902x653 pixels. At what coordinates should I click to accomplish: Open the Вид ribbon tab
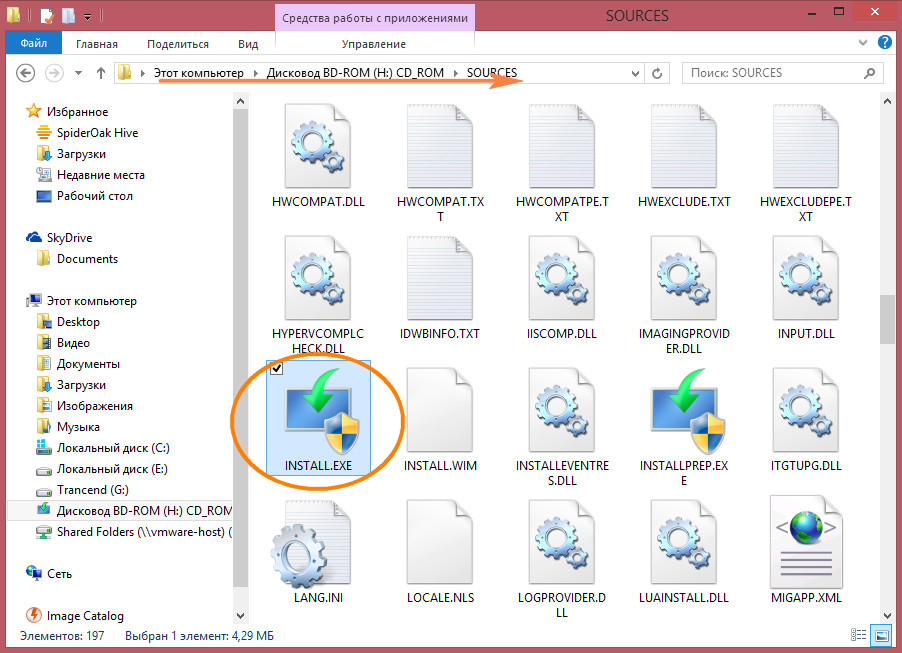pos(248,44)
